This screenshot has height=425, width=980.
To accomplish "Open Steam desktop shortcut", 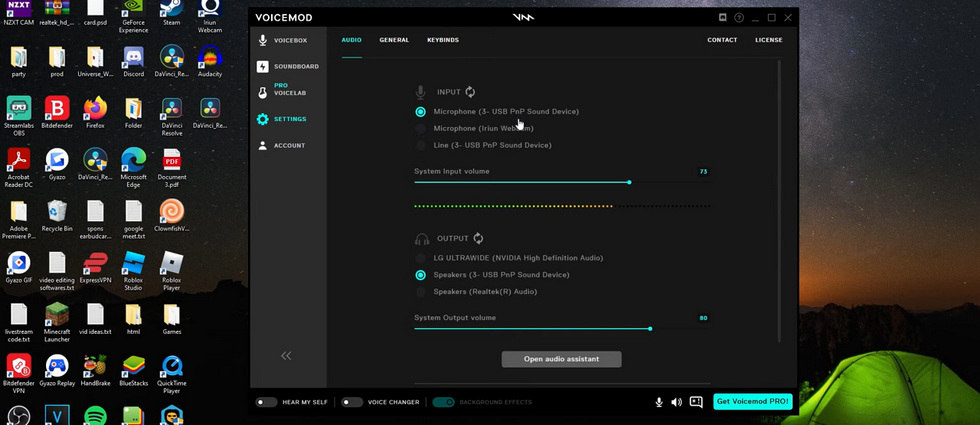I will point(172,13).
